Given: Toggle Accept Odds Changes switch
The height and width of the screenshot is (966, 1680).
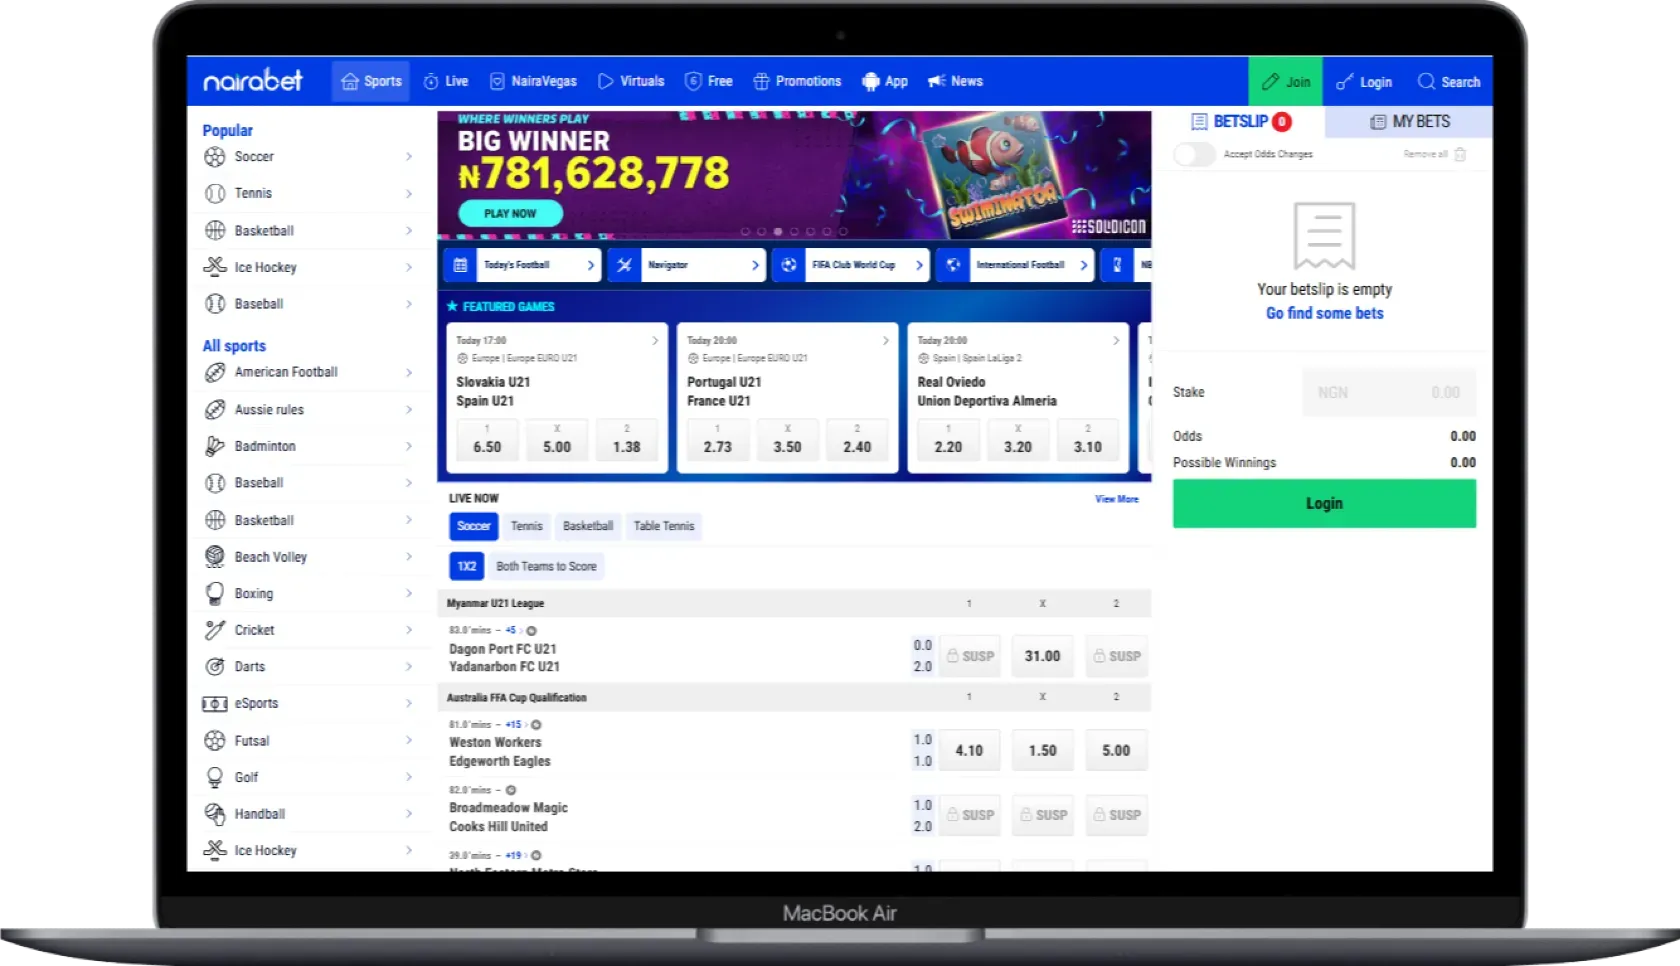Looking at the screenshot, I should pos(1194,154).
